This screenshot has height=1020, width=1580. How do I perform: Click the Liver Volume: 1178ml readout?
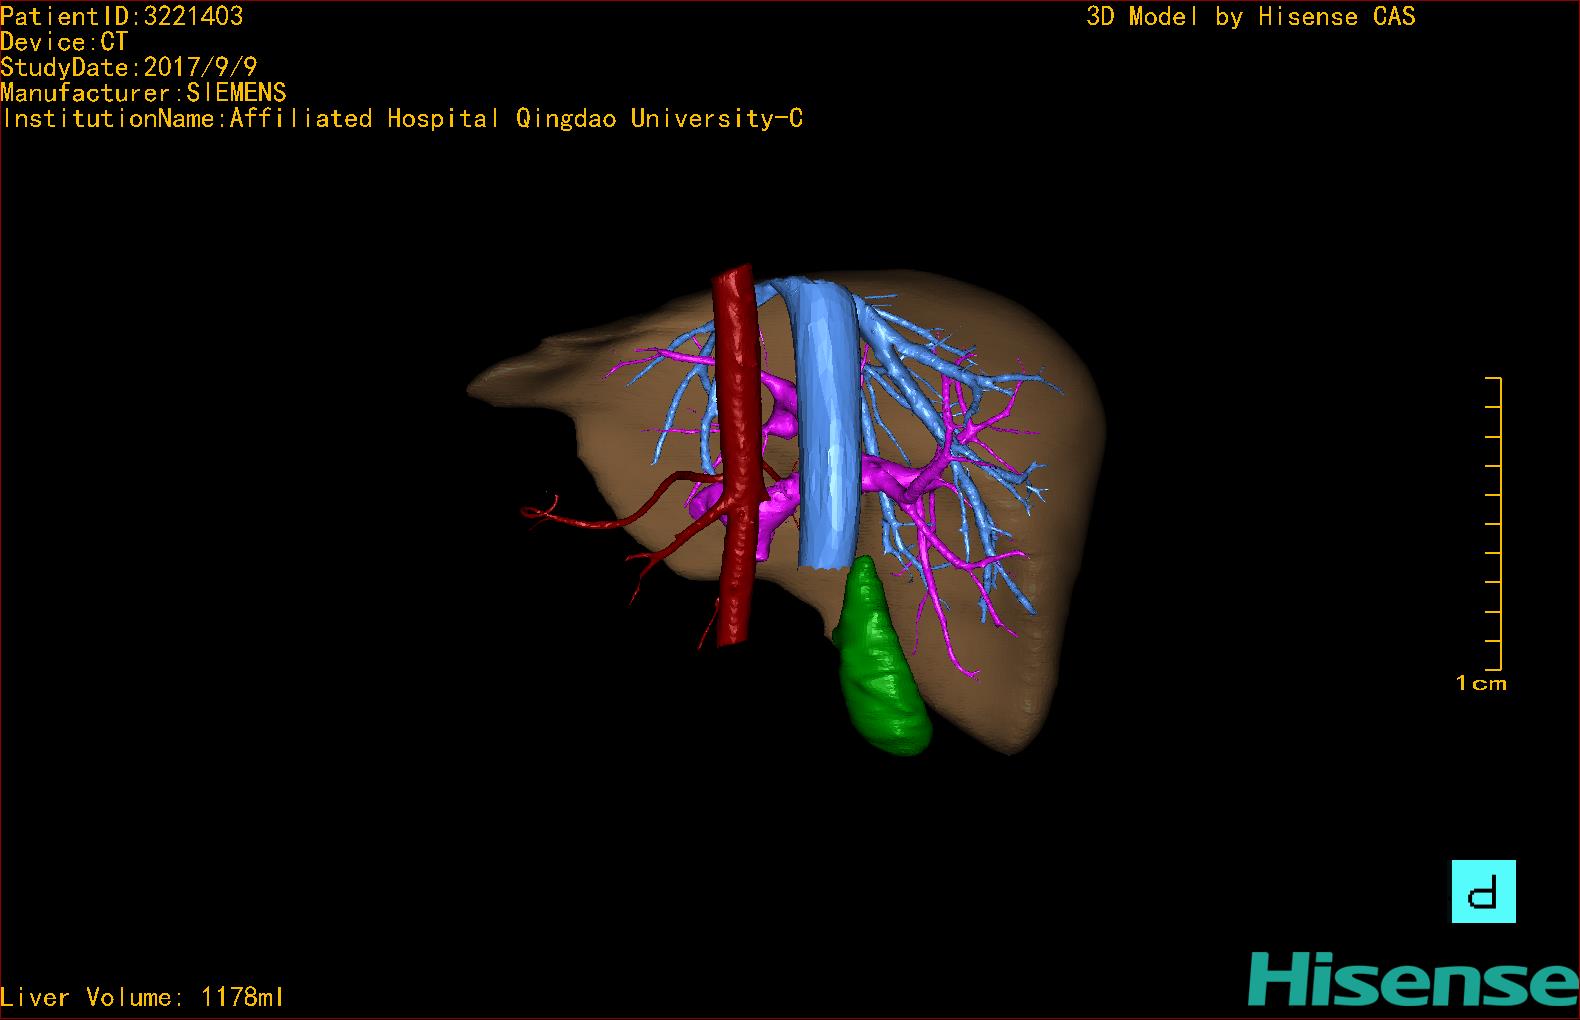142,997
